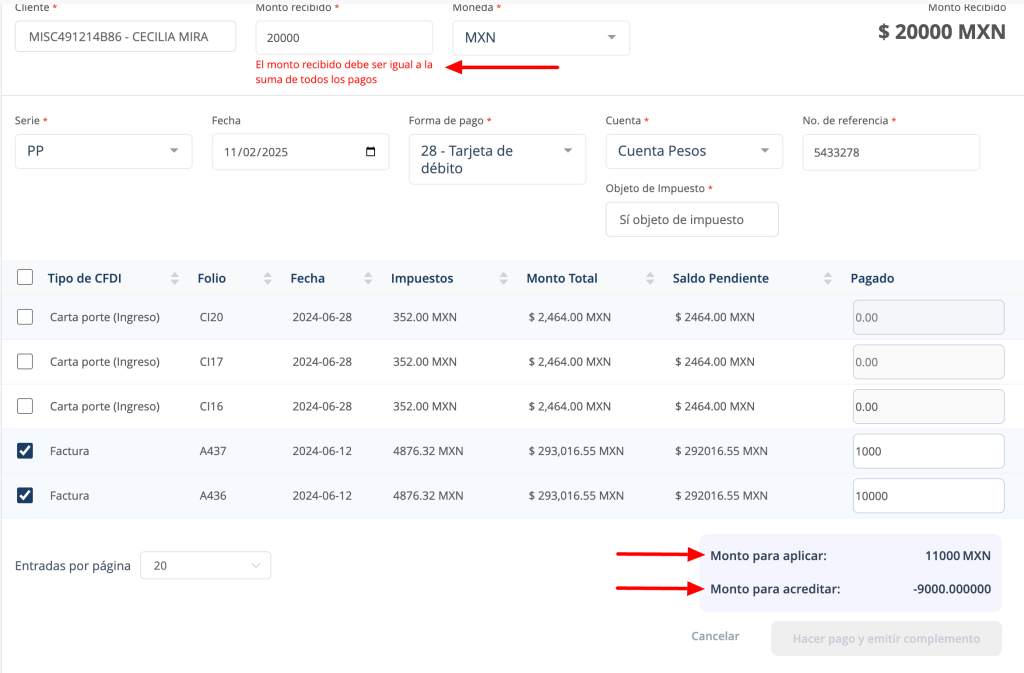This screenshot has width=1024, height=673.
Task: Edit the No. de referencia field
Action: click(891, 153)
